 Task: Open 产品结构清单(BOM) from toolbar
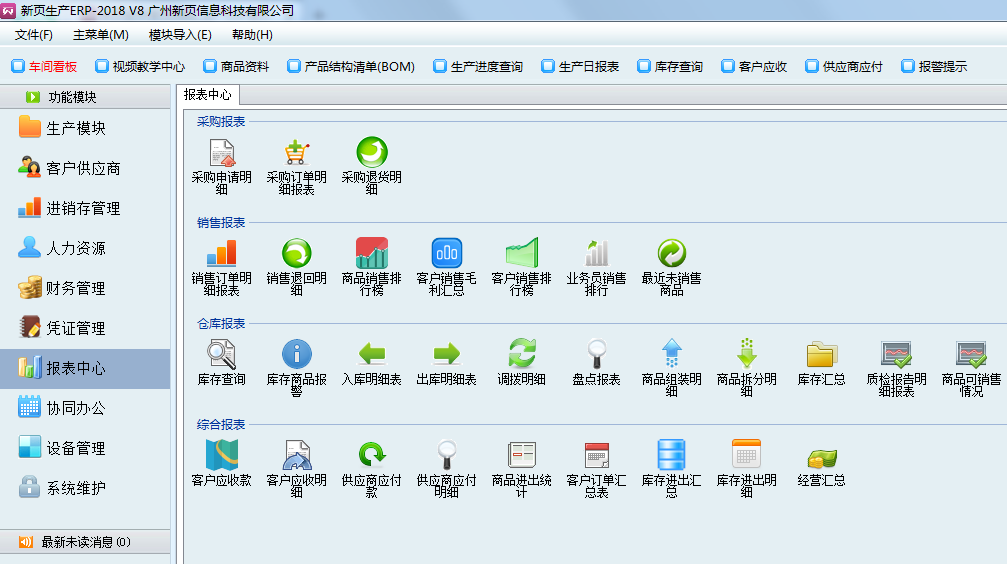(351, 67)
